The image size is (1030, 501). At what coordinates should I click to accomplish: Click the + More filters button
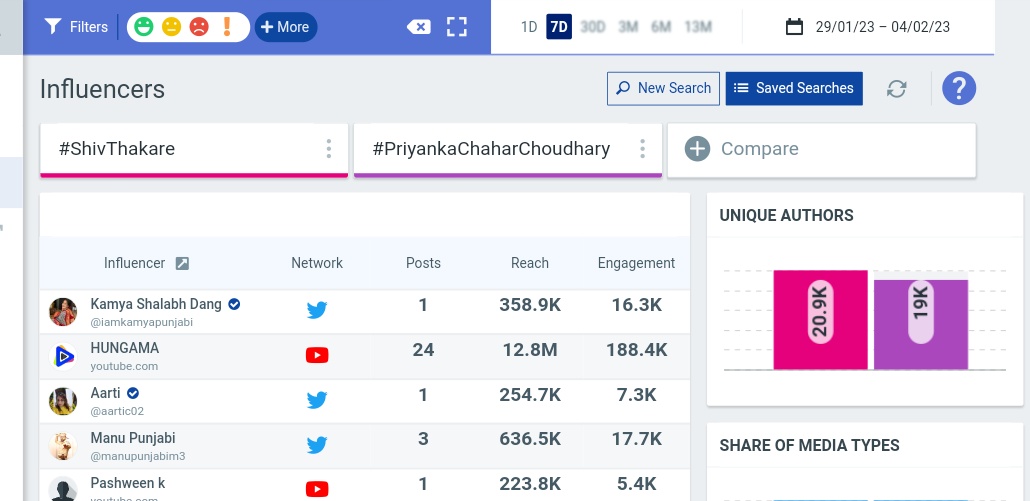(286, 27)
